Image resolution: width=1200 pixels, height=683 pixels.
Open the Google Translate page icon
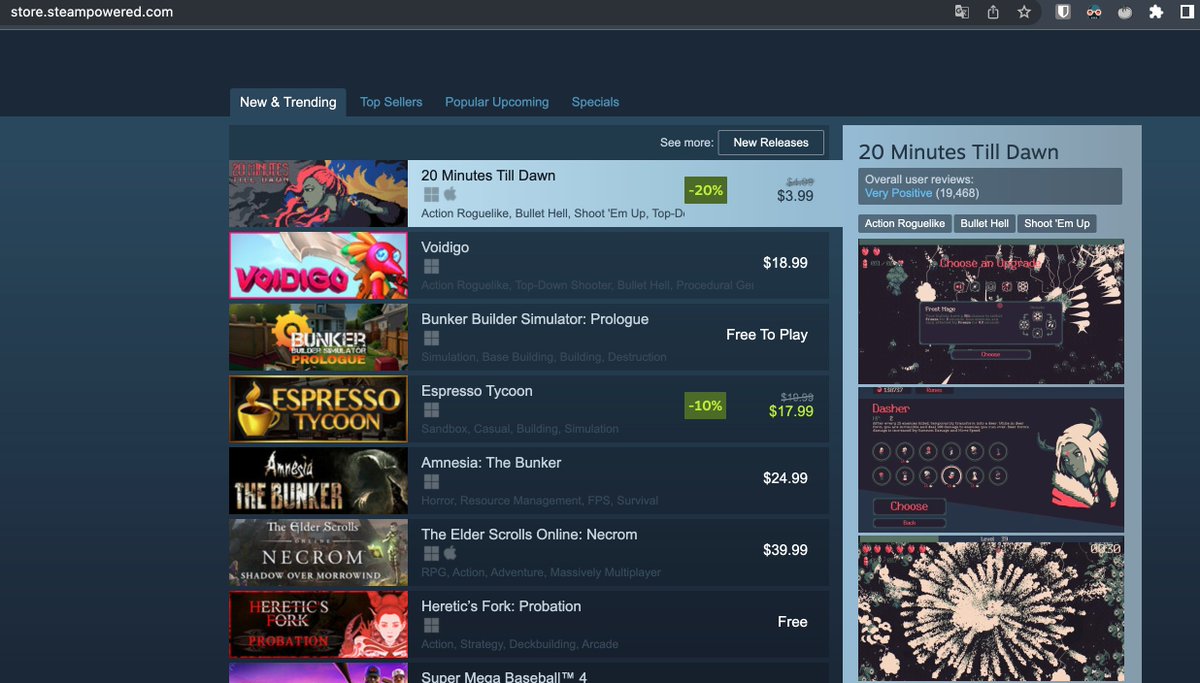962,12
